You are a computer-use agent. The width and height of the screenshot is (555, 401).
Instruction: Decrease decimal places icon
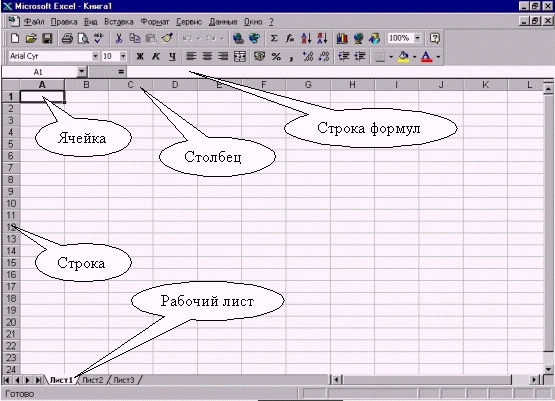[x=324, y=56]
